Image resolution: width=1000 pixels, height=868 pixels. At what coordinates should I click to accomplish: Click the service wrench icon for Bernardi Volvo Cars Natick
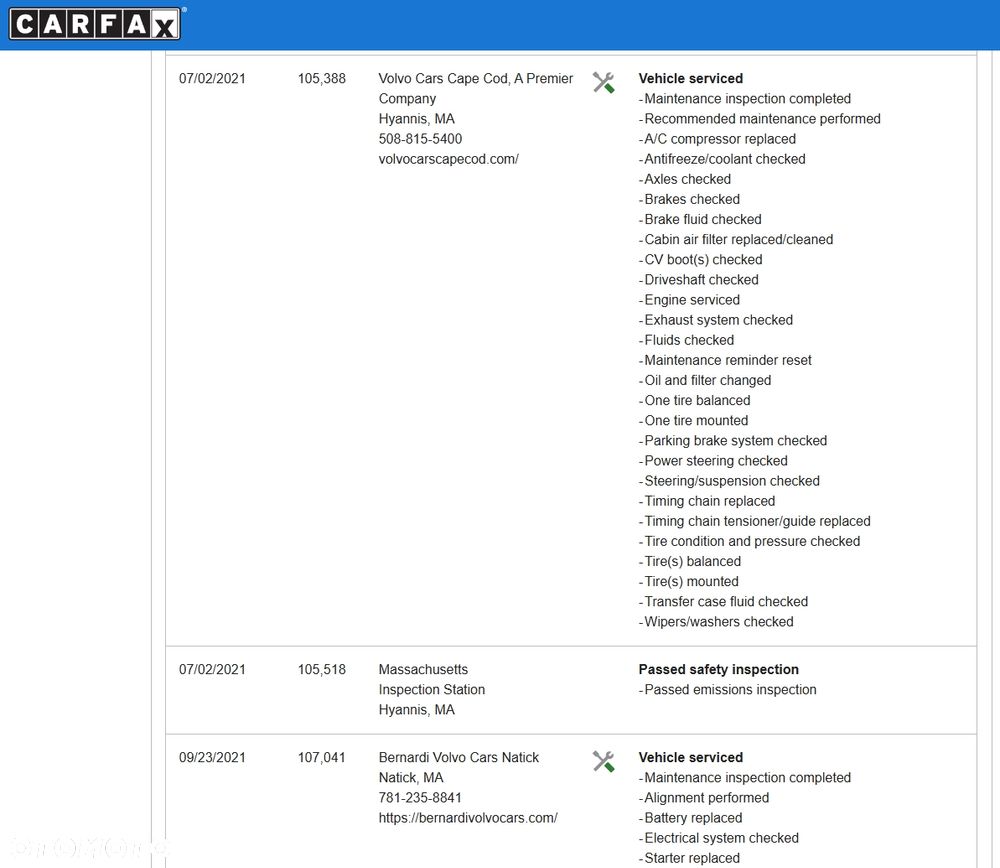(x=603, y=761)
